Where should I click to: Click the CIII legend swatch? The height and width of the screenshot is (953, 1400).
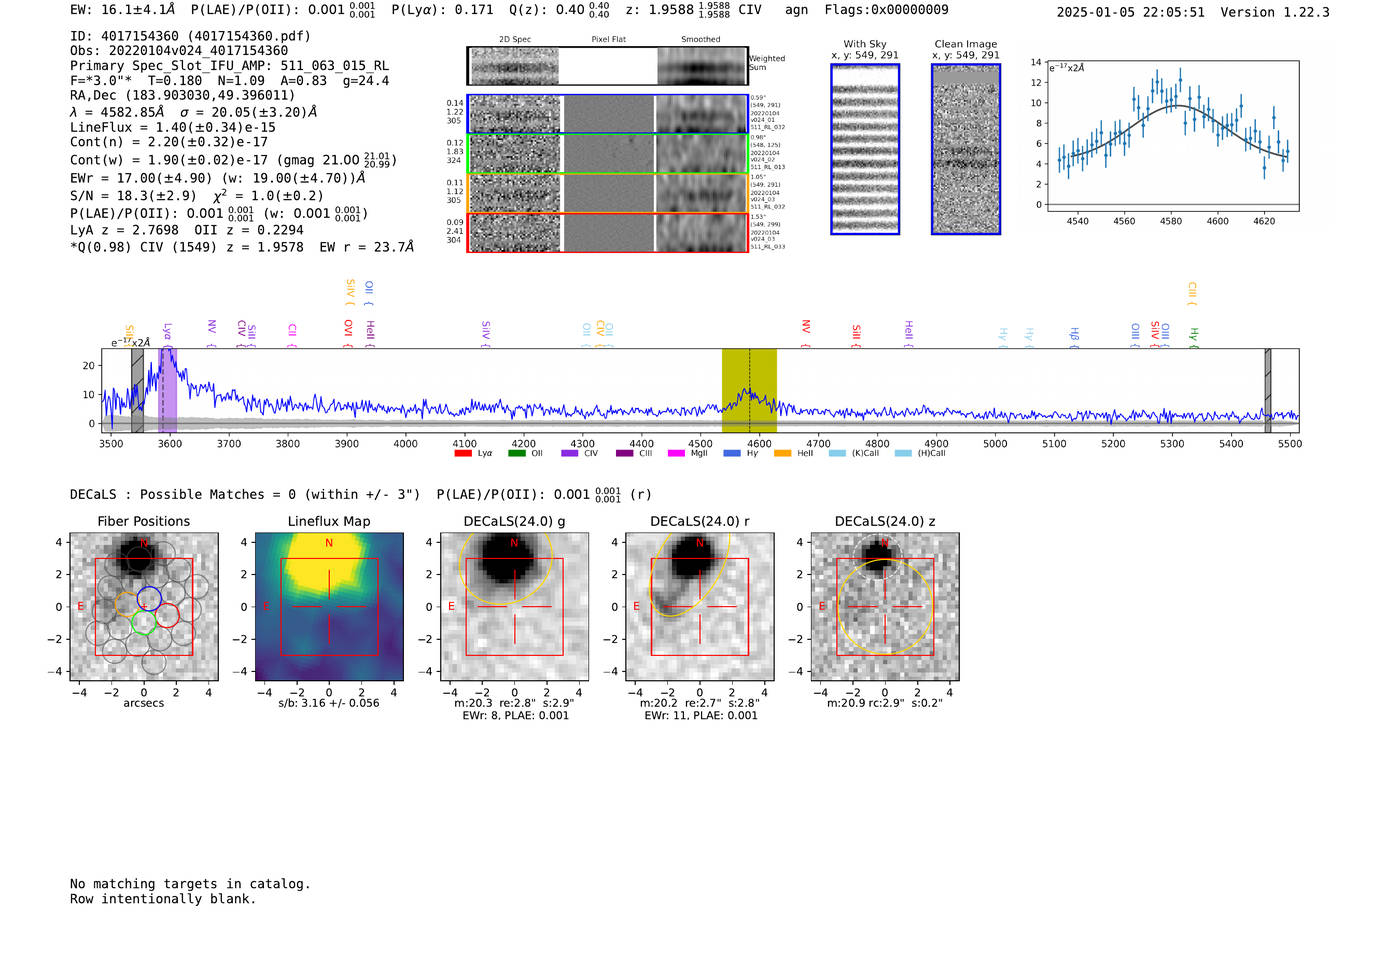[624, 453]
